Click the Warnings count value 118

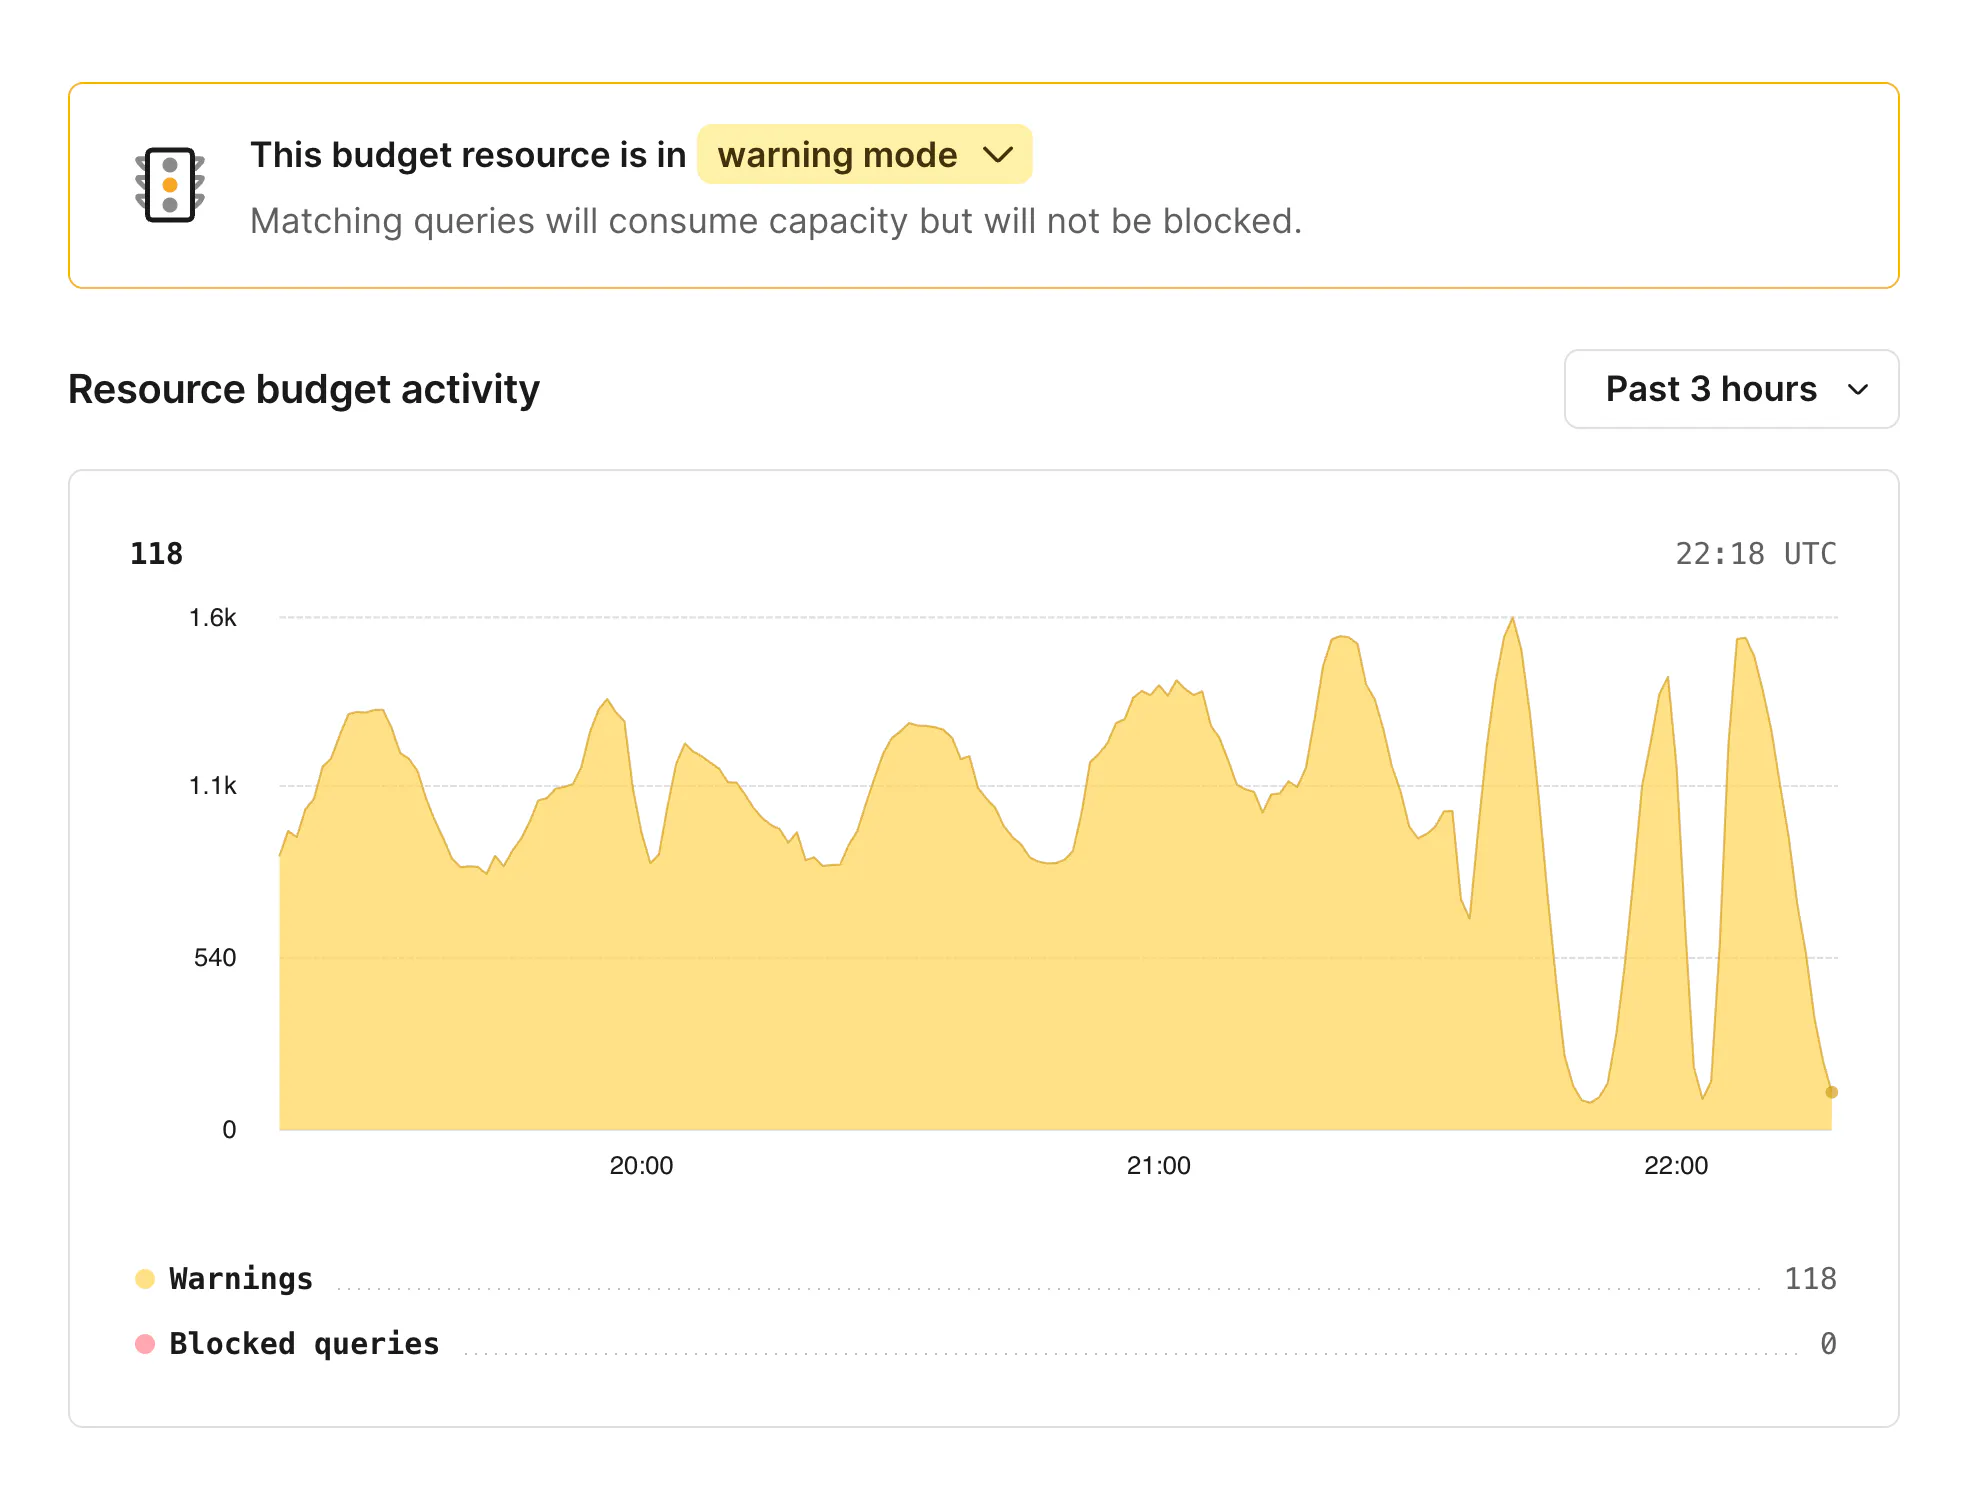[1810, 1278]
